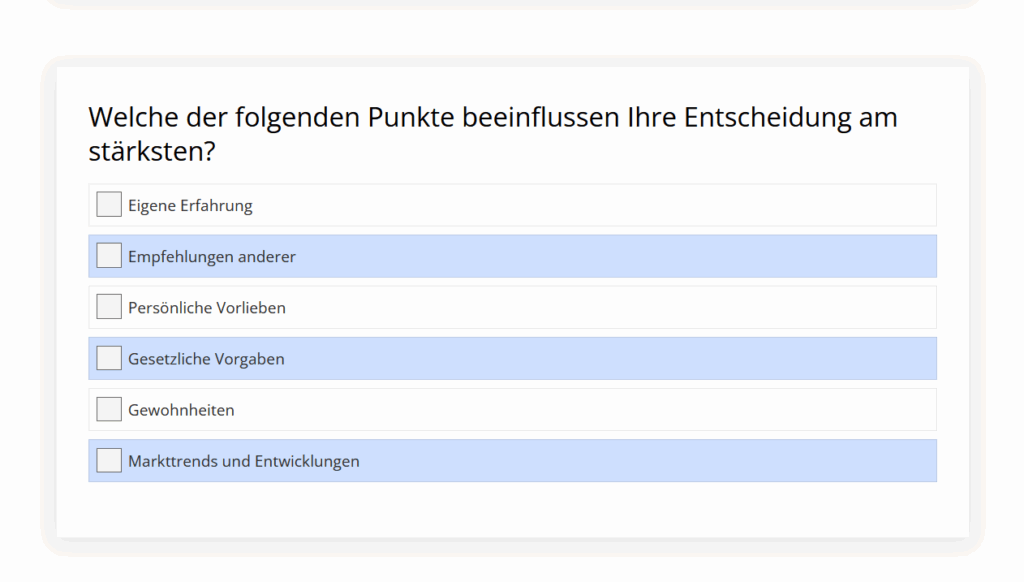The image size is (1024, 582).
Task: Check the "Gewohnheiten" checkbox
Action: click(x=108, y=408)
